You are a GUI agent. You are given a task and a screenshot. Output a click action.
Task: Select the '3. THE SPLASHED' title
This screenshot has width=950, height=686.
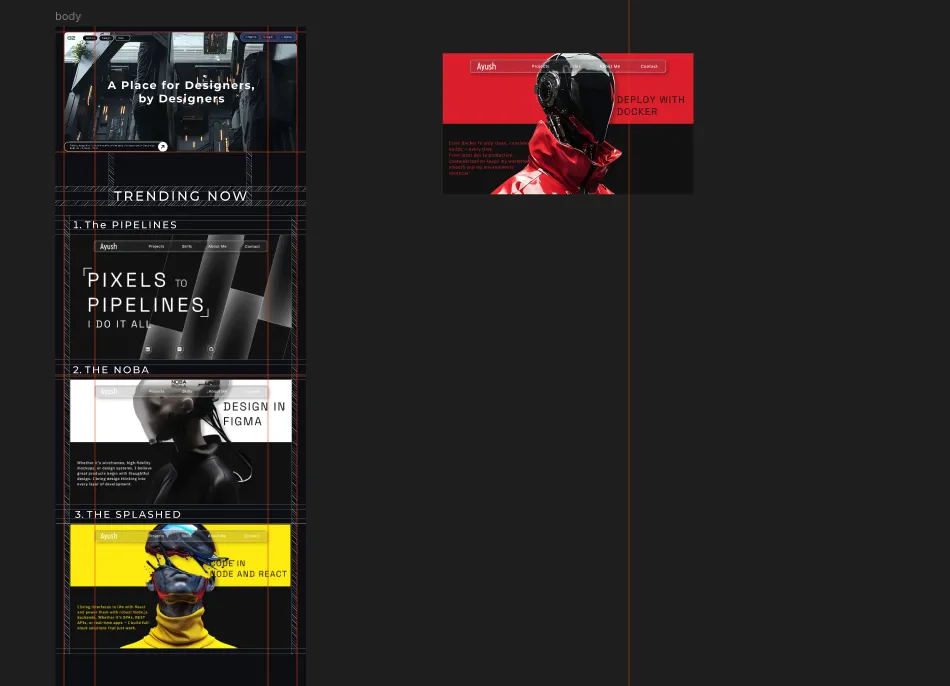[x=127, y=514]
